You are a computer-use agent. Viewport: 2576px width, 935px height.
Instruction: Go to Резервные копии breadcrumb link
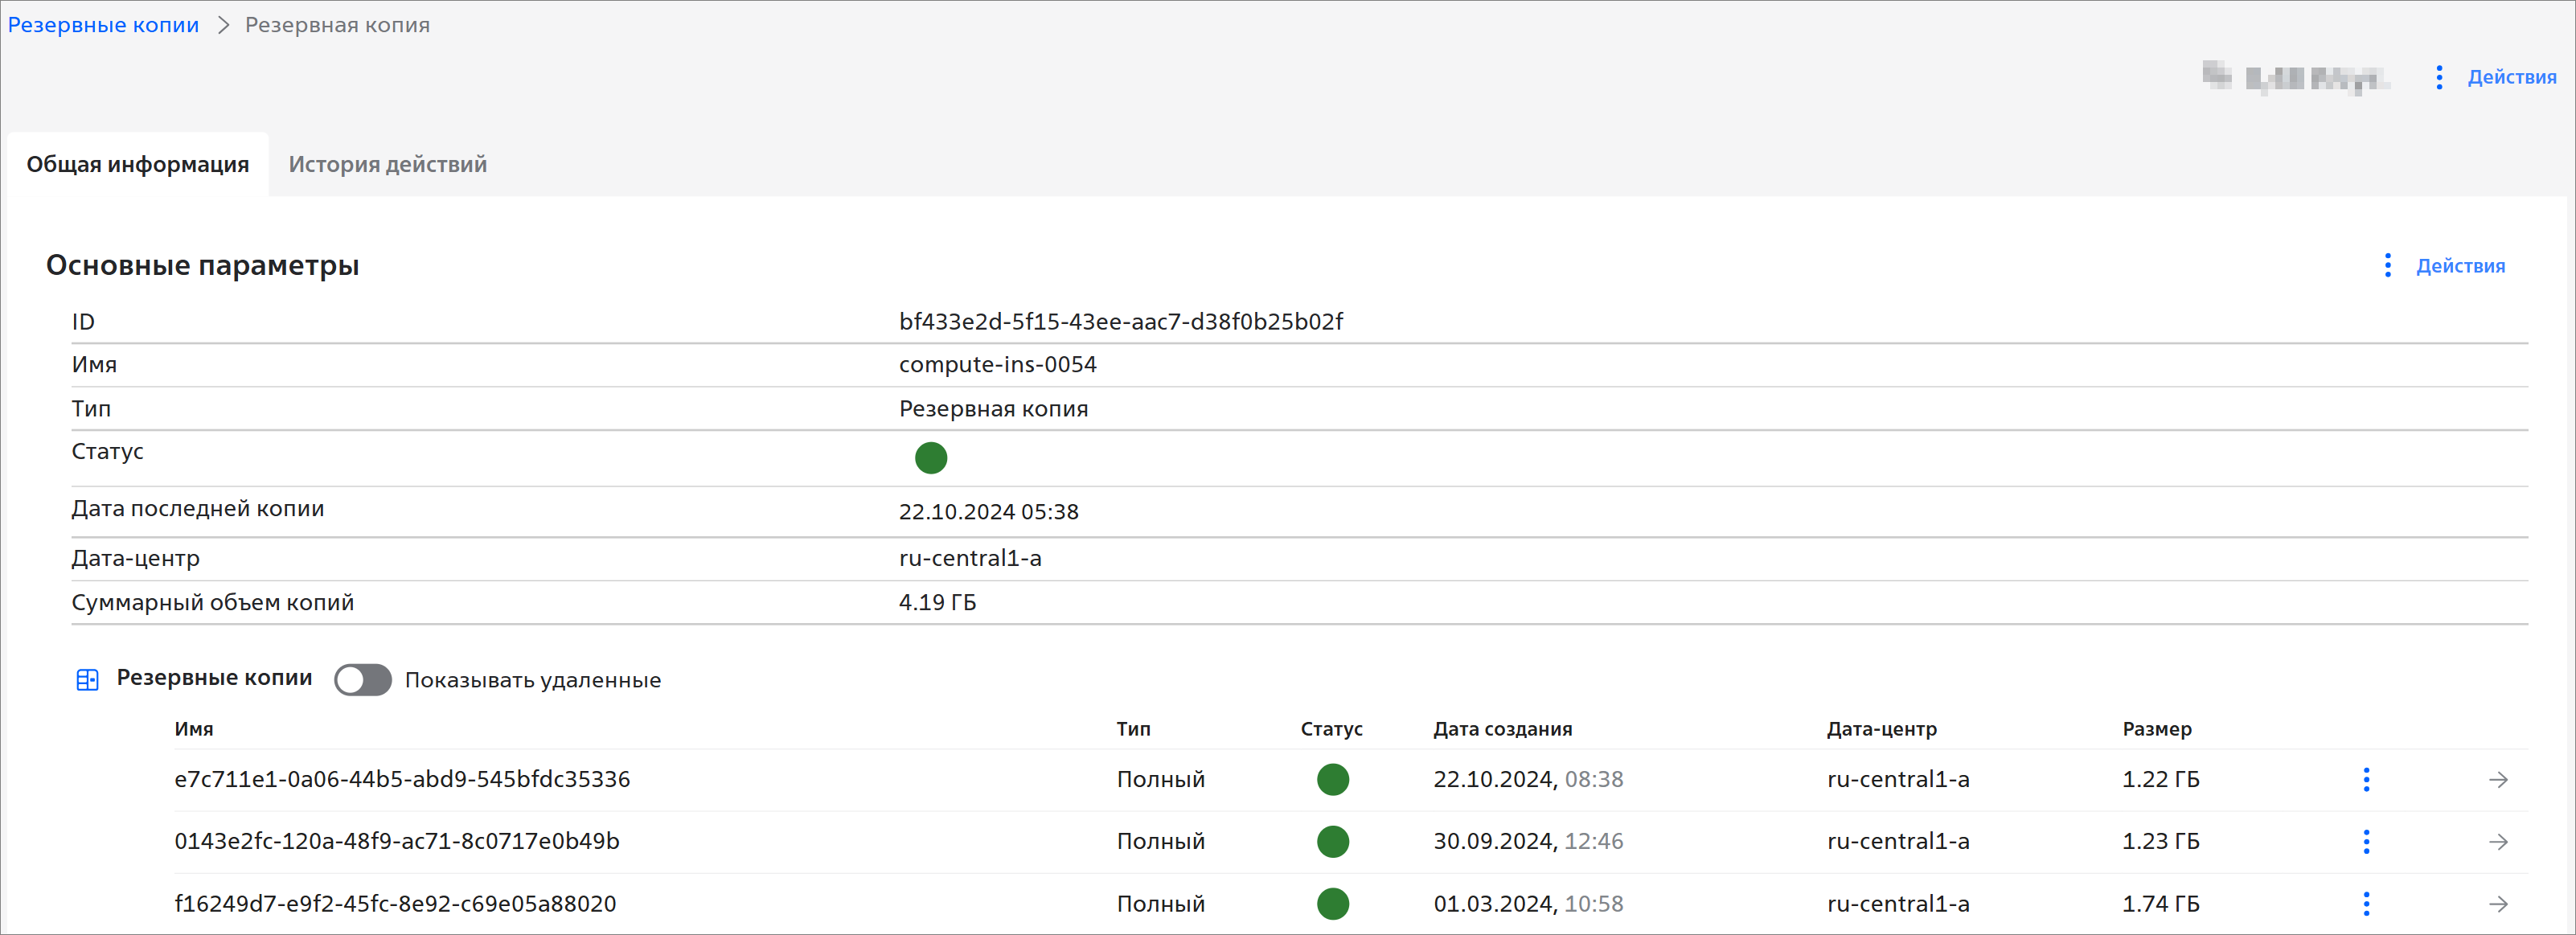click(x=103, y=25)
